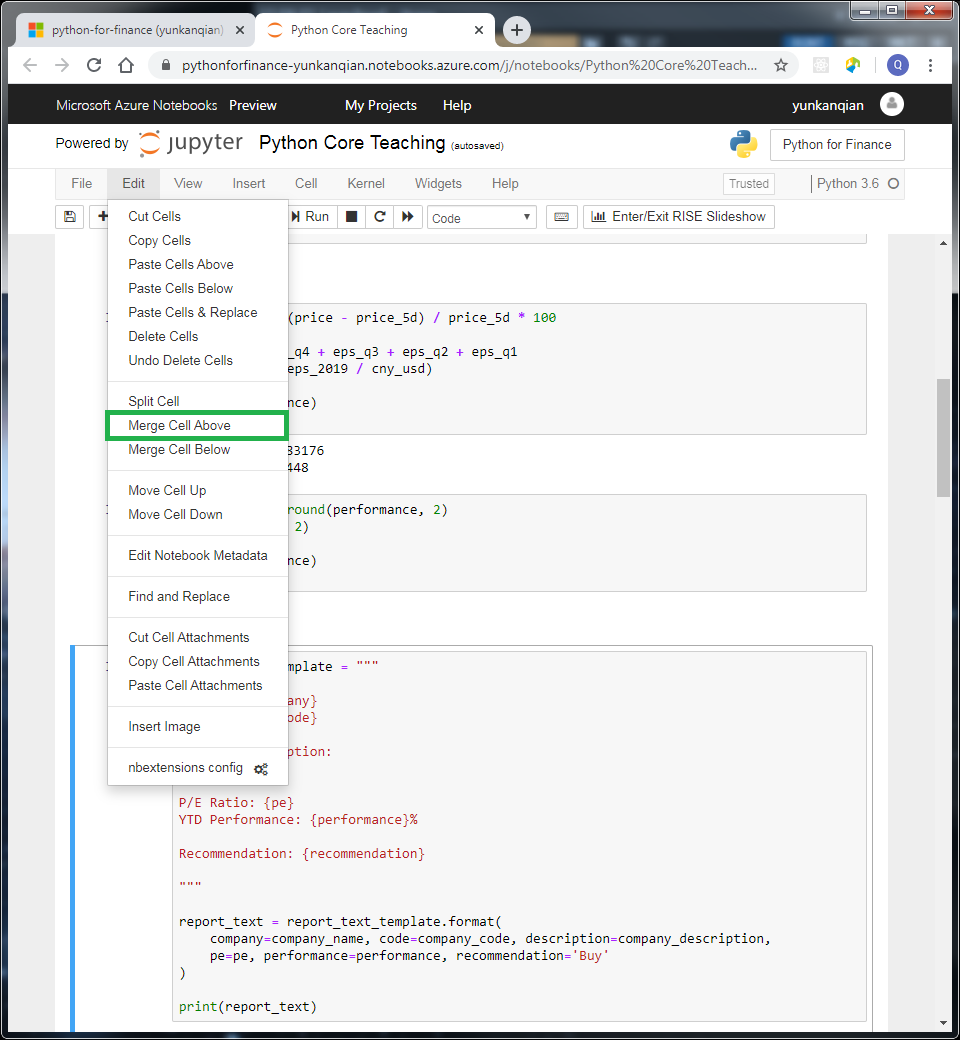The width and height of the screenshot is (960, 1040).
Task: Save the notebook using the floppy disk icon
Action: 69,217
